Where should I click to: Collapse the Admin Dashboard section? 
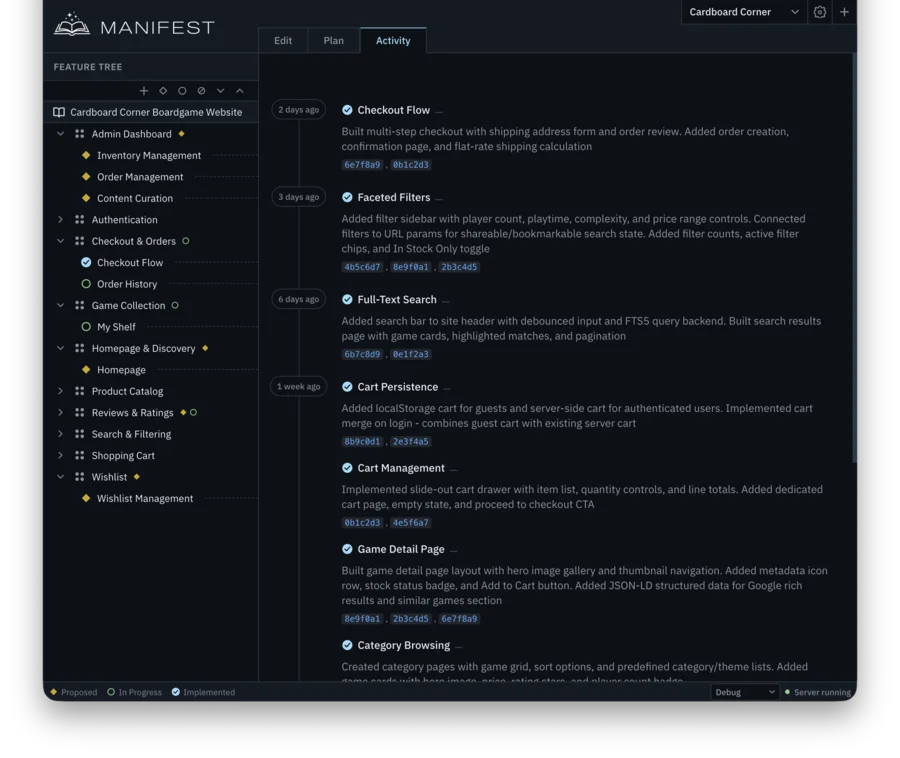coord(59,133)
